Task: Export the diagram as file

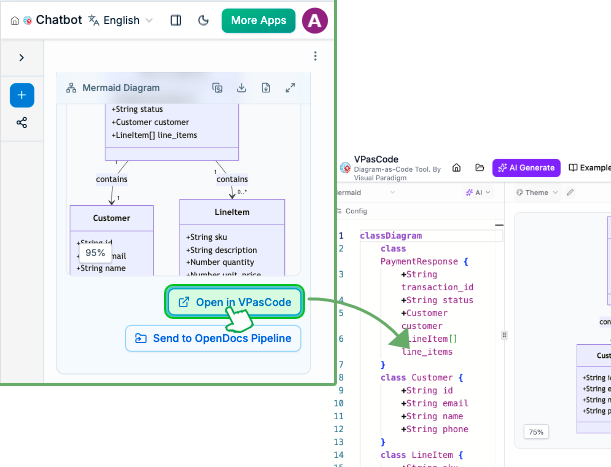Action: [266, 88]
